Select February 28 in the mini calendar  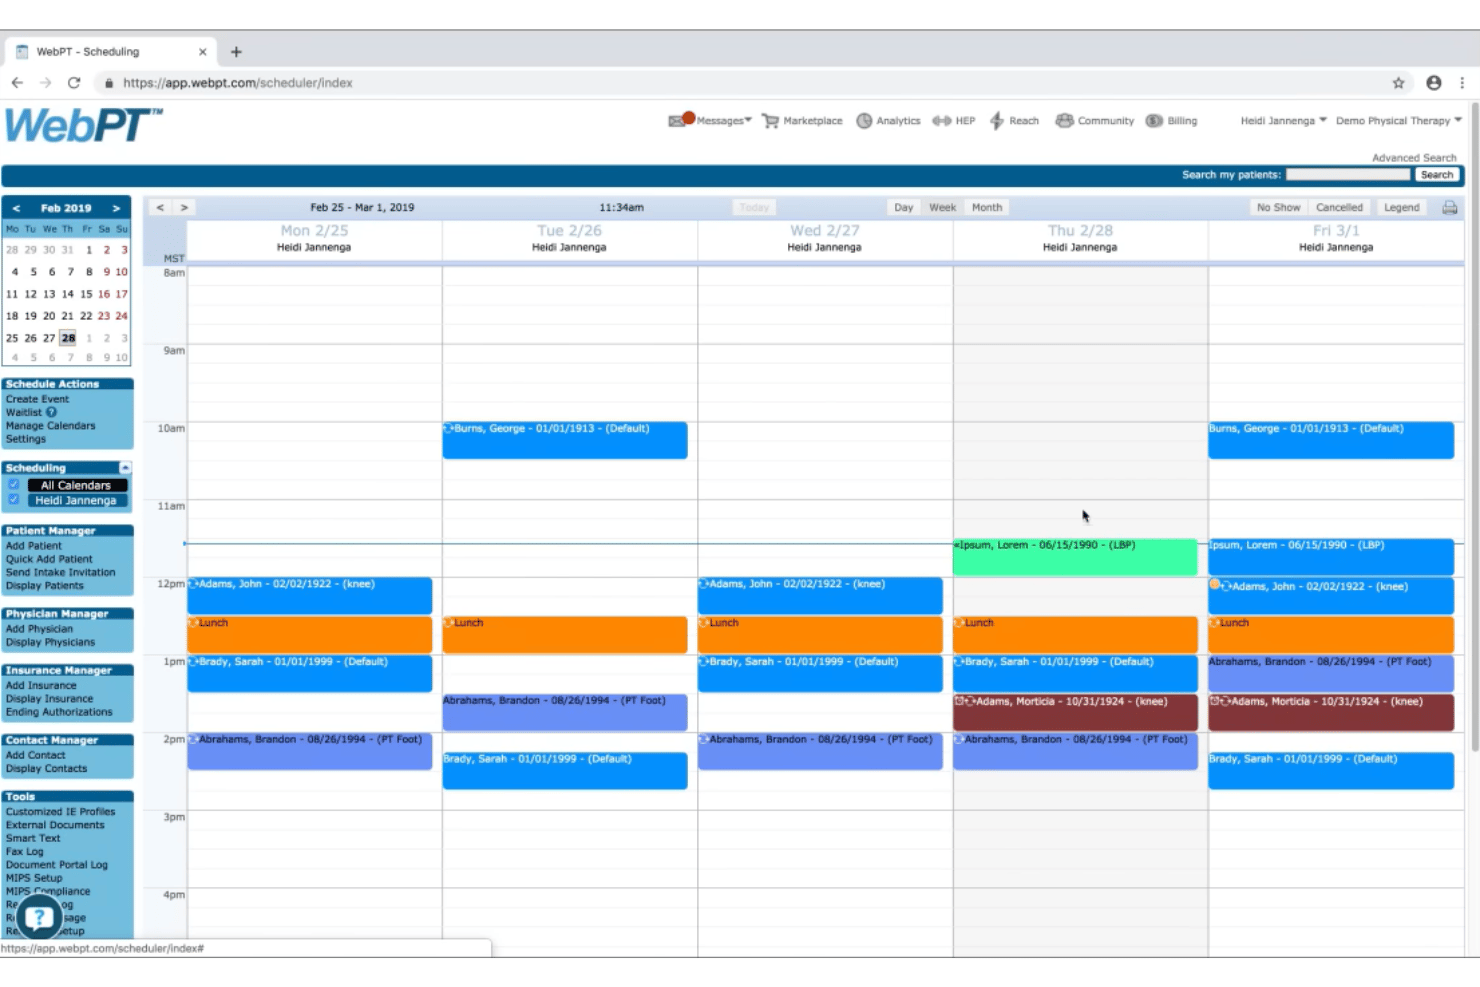(68, 338)
